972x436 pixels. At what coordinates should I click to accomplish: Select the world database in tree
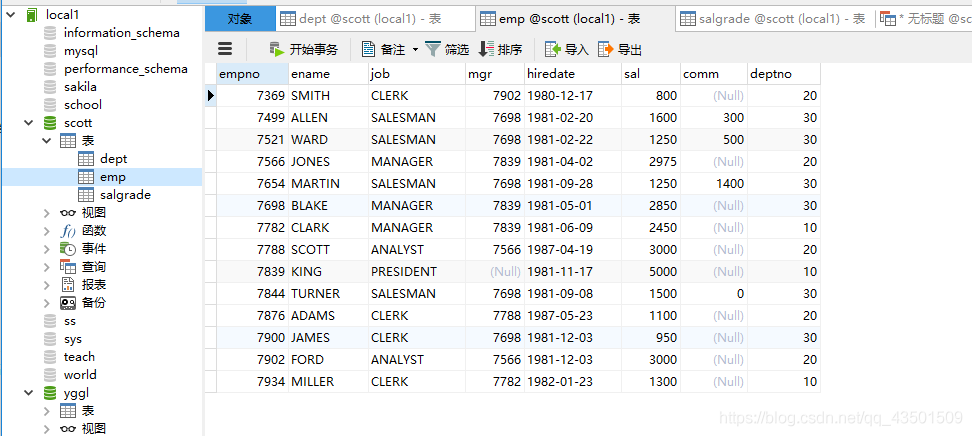(80, 375)
